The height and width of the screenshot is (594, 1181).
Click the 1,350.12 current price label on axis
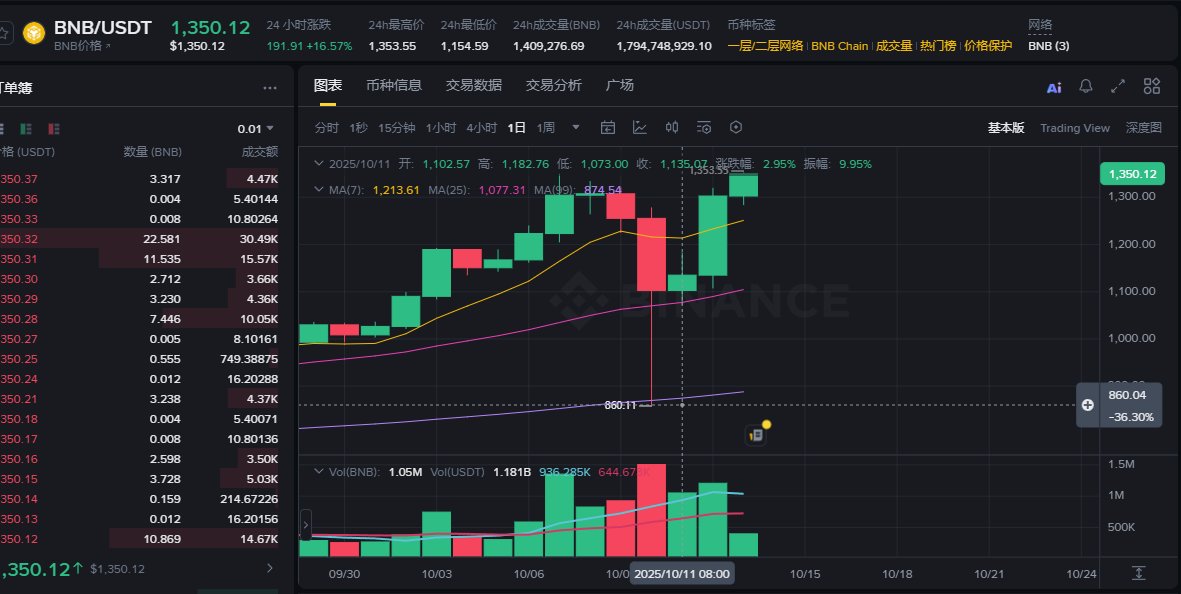(1132, 174)
